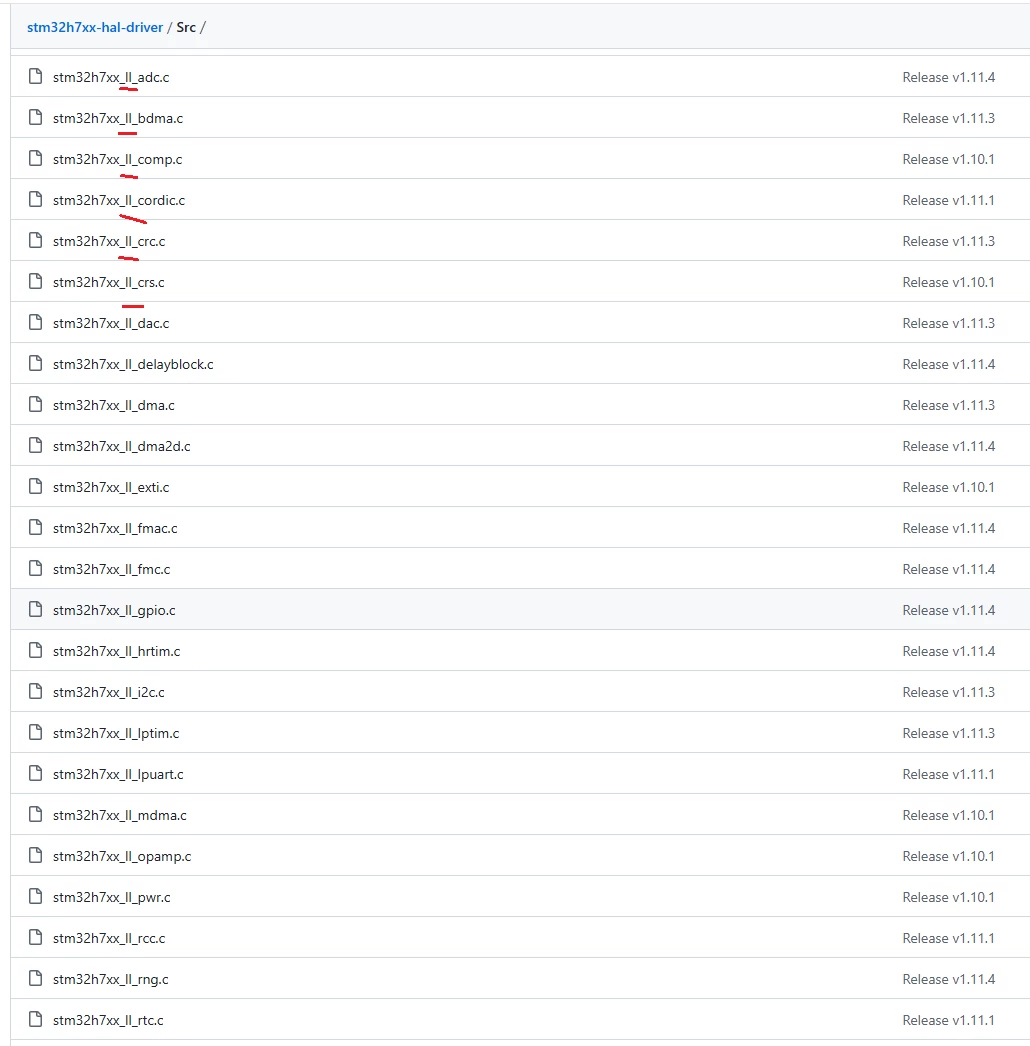Click file icon beside stm32h7xx_ll_crs.c

[x=35, y=282]
